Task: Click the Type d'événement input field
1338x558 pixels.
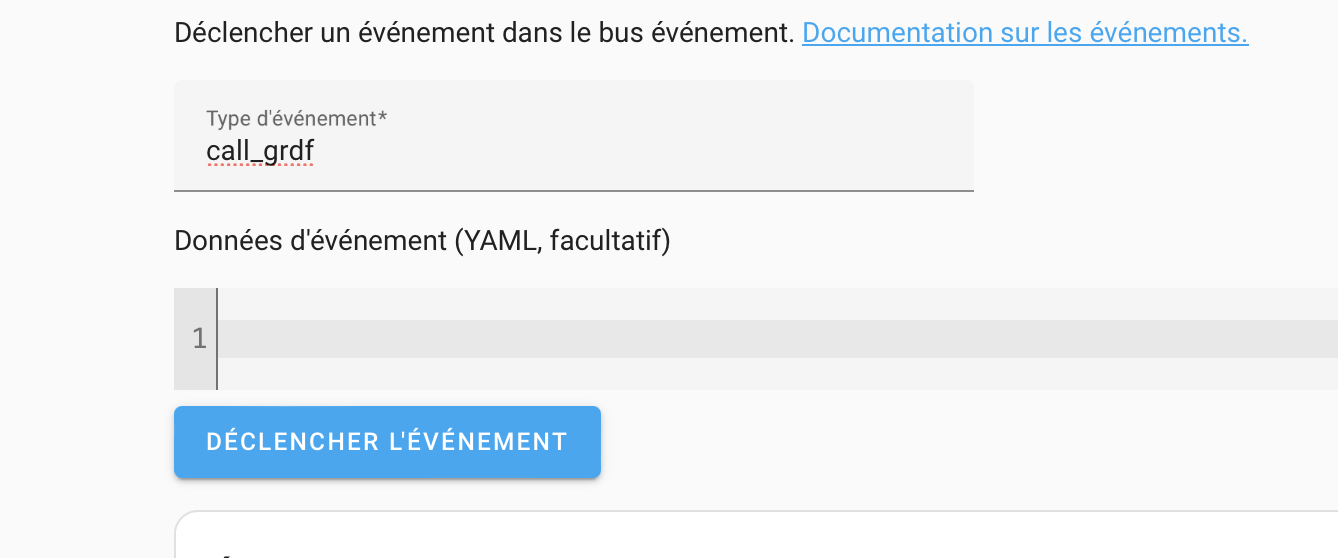Action: [x=574, y=135]
